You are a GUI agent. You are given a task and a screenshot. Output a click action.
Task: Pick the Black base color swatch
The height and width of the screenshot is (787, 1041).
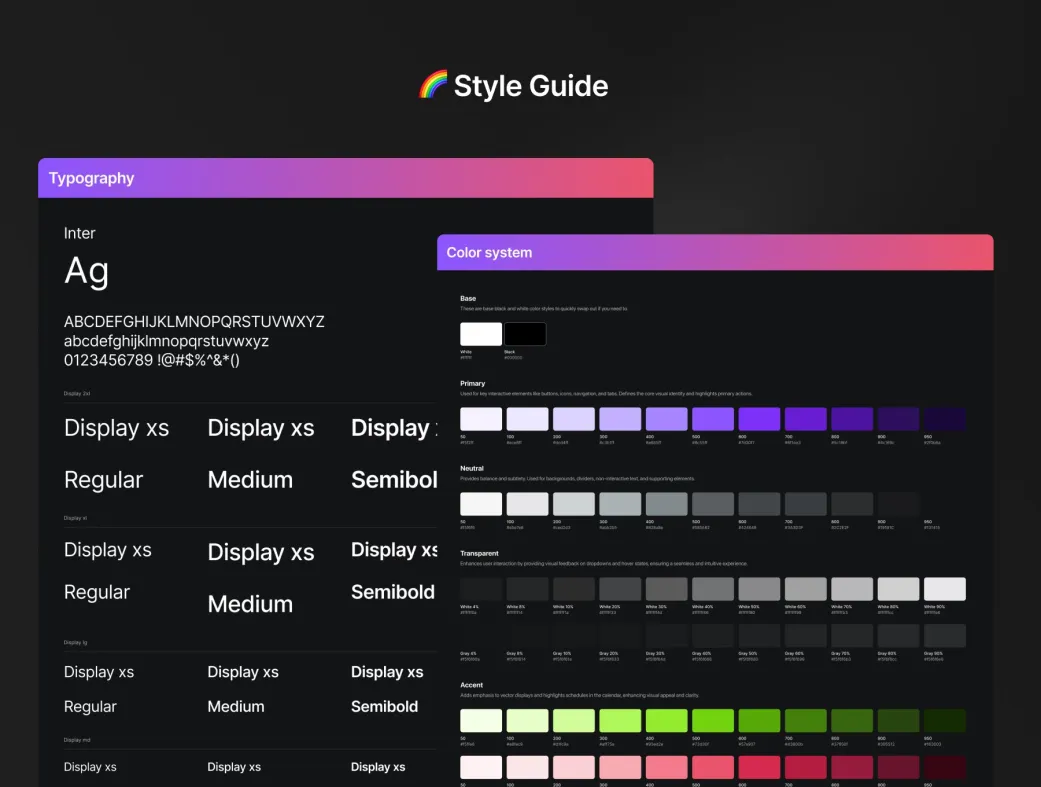[525, 334]
